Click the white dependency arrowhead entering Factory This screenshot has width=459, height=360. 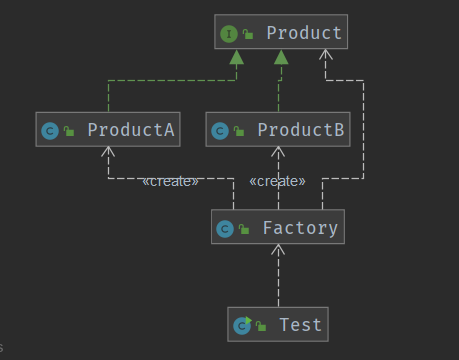pyautogui.click(x=278, y=250)
